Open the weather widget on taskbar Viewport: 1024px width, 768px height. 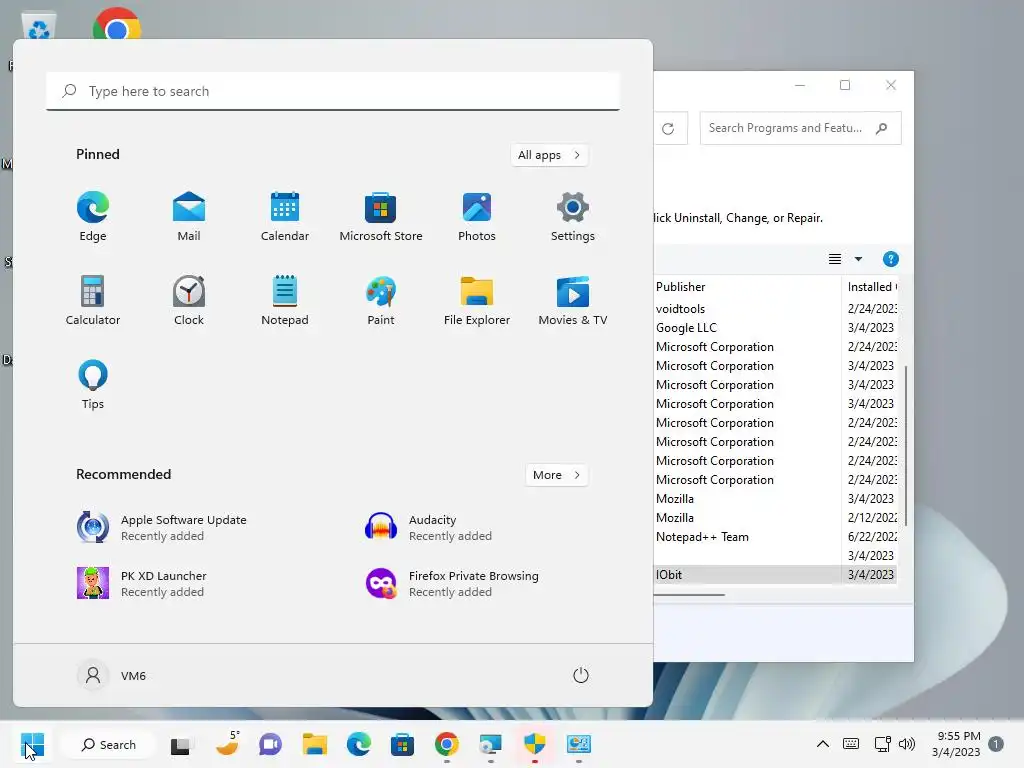pos(227,744)
